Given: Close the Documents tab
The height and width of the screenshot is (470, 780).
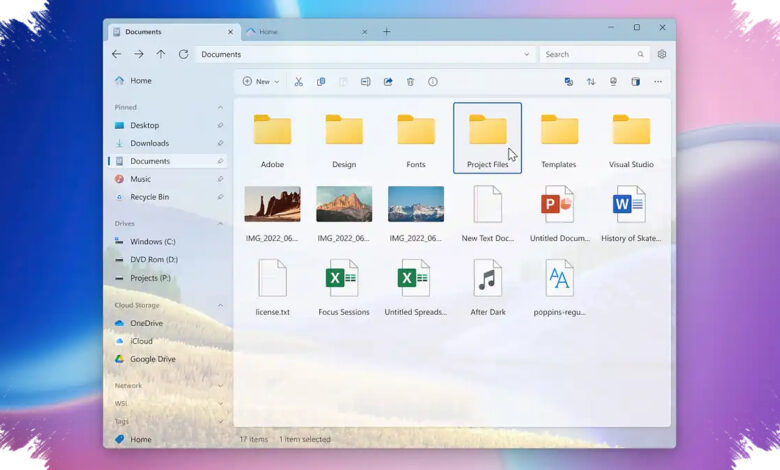Looking at the screenshot, I should 230,32.
